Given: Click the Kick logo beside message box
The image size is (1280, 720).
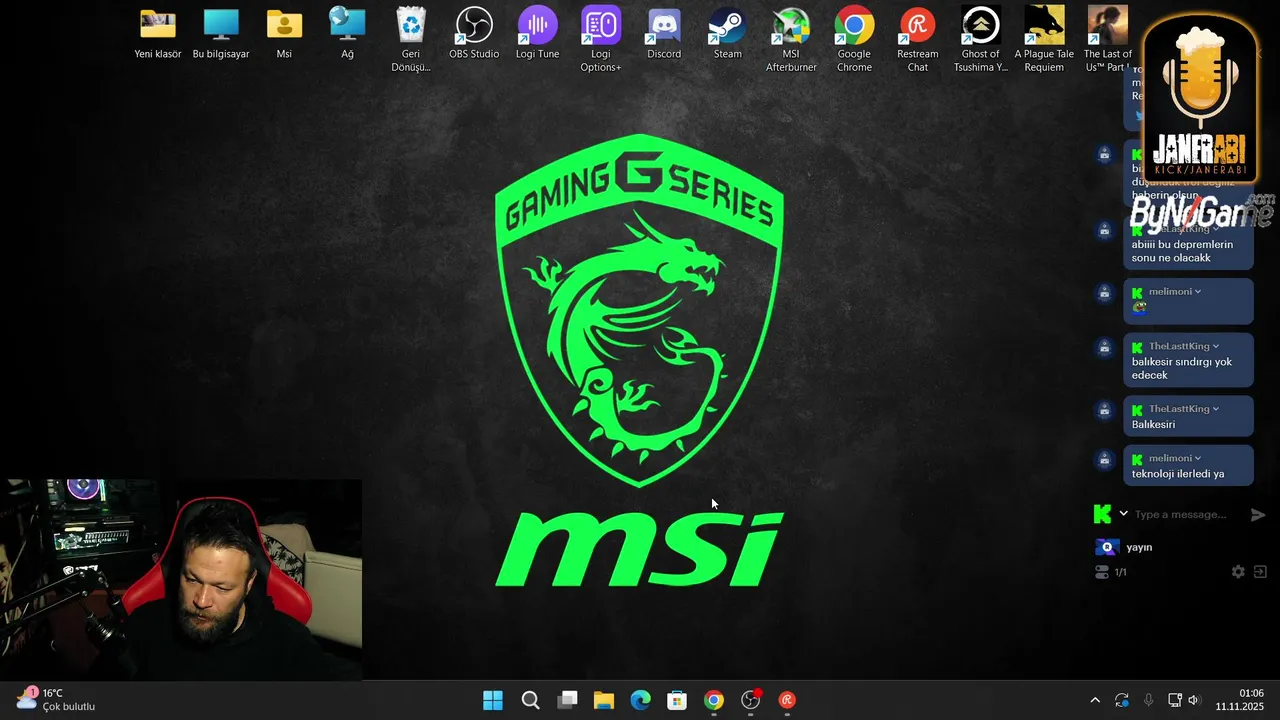Looking at the screenshot, I should click(x=1103, y=514).
